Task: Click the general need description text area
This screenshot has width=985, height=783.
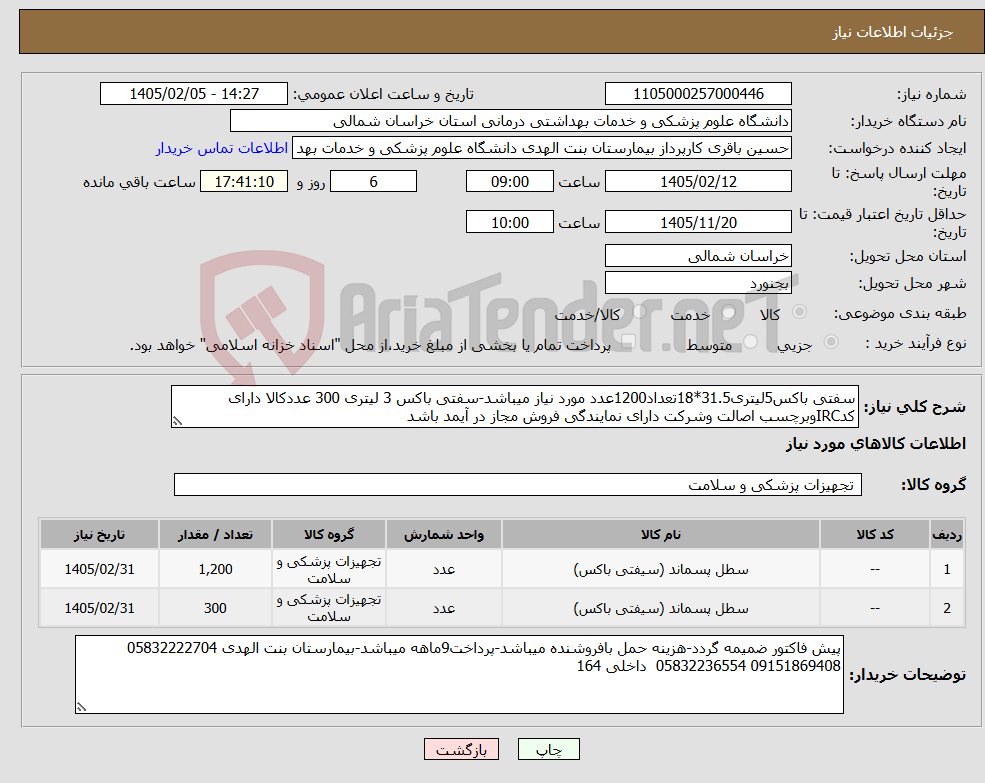Action: [514, 407]
